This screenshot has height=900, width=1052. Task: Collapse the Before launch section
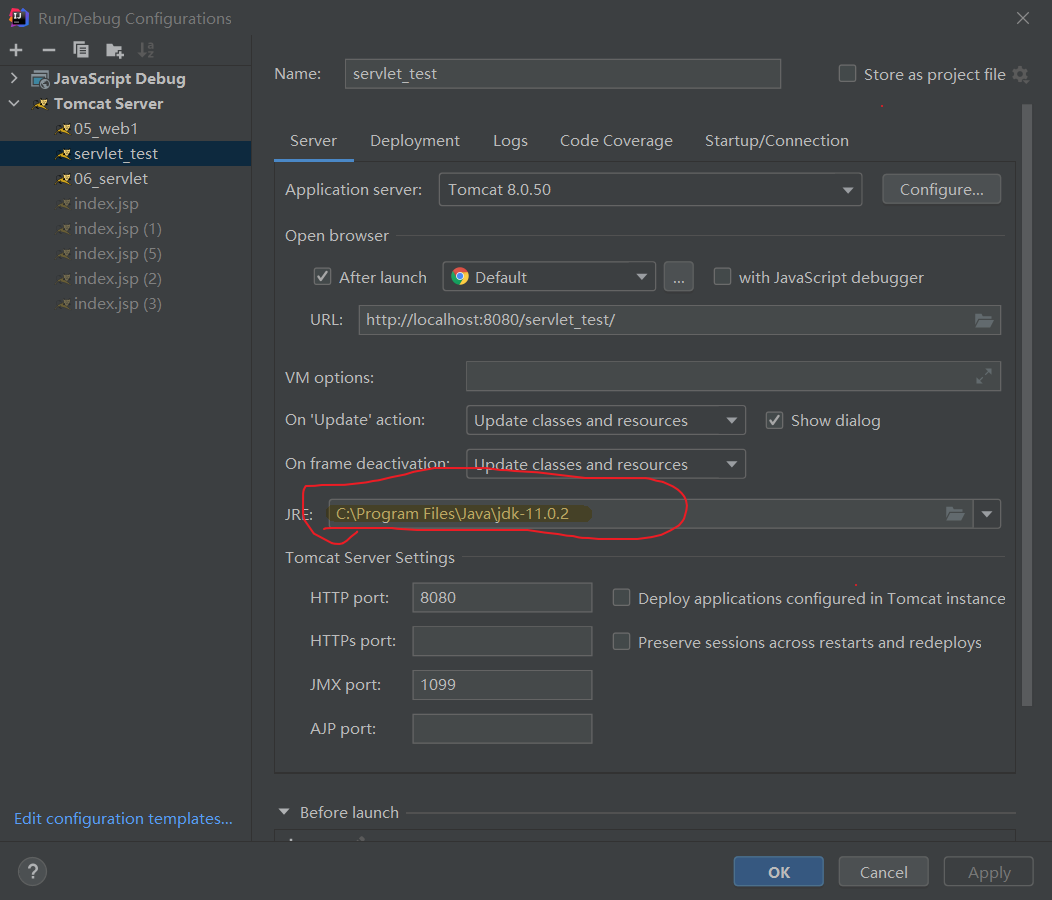(284, 812)
